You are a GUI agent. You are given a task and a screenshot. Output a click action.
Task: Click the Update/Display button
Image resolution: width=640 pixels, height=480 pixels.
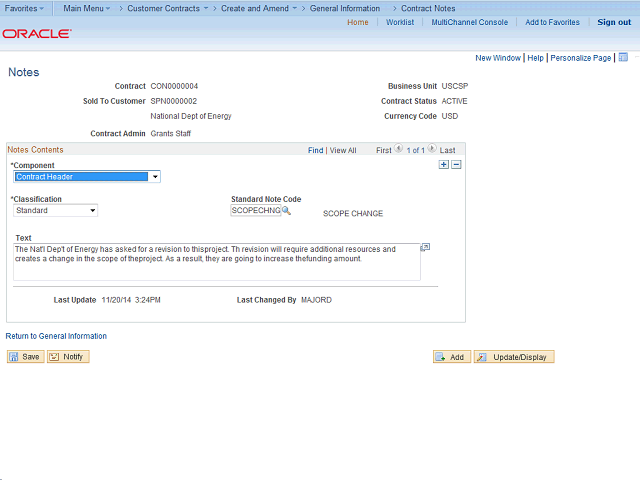pyautogui.click(x=514, y=357)
